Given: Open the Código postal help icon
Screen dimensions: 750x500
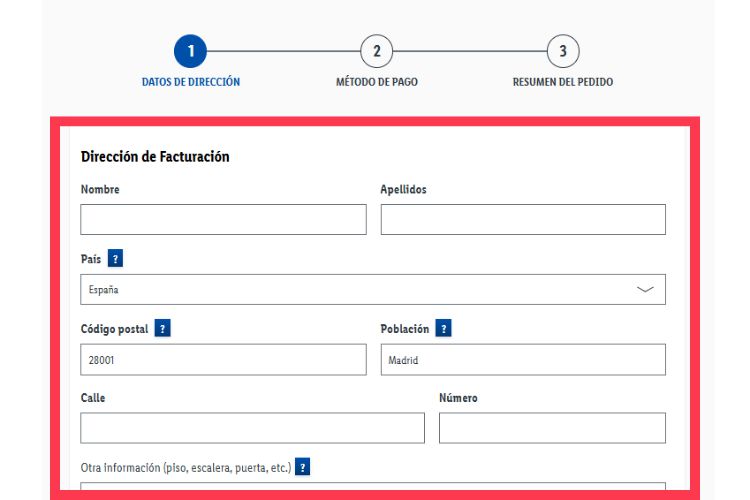Looking at the screenshot, I should click(x=163, y=328).
